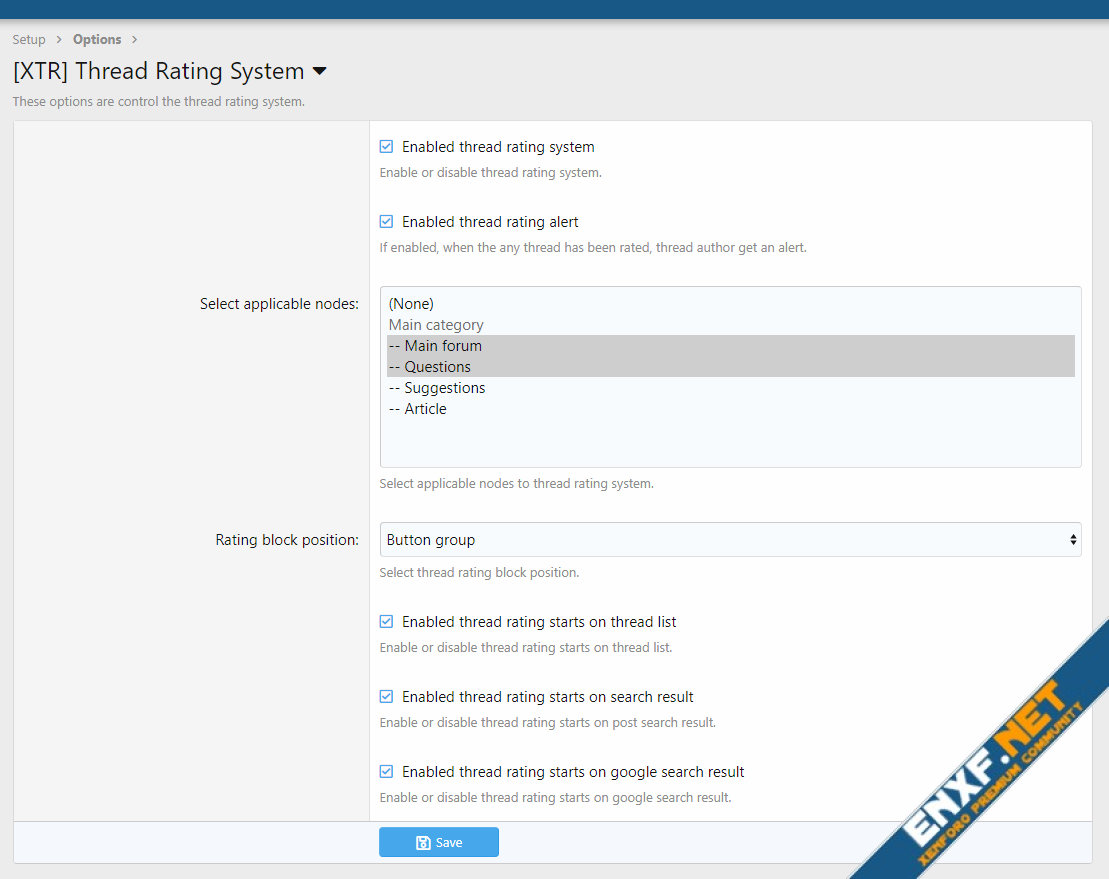Uncheck the Enabled thread rating alert option
1109x879 pixels.
click(387, 222)
